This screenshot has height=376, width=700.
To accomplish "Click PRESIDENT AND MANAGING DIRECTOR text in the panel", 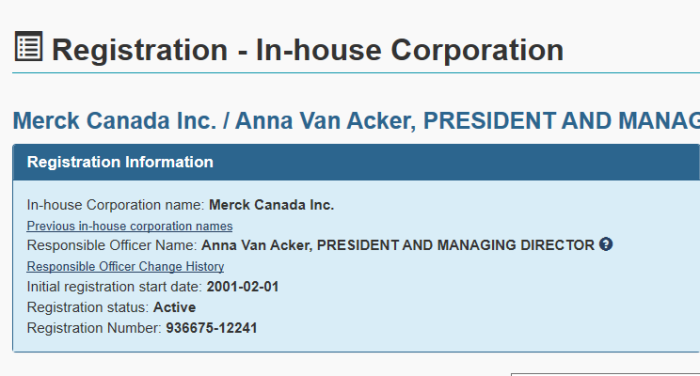I will pyautogui.click(x=456, y=245).
